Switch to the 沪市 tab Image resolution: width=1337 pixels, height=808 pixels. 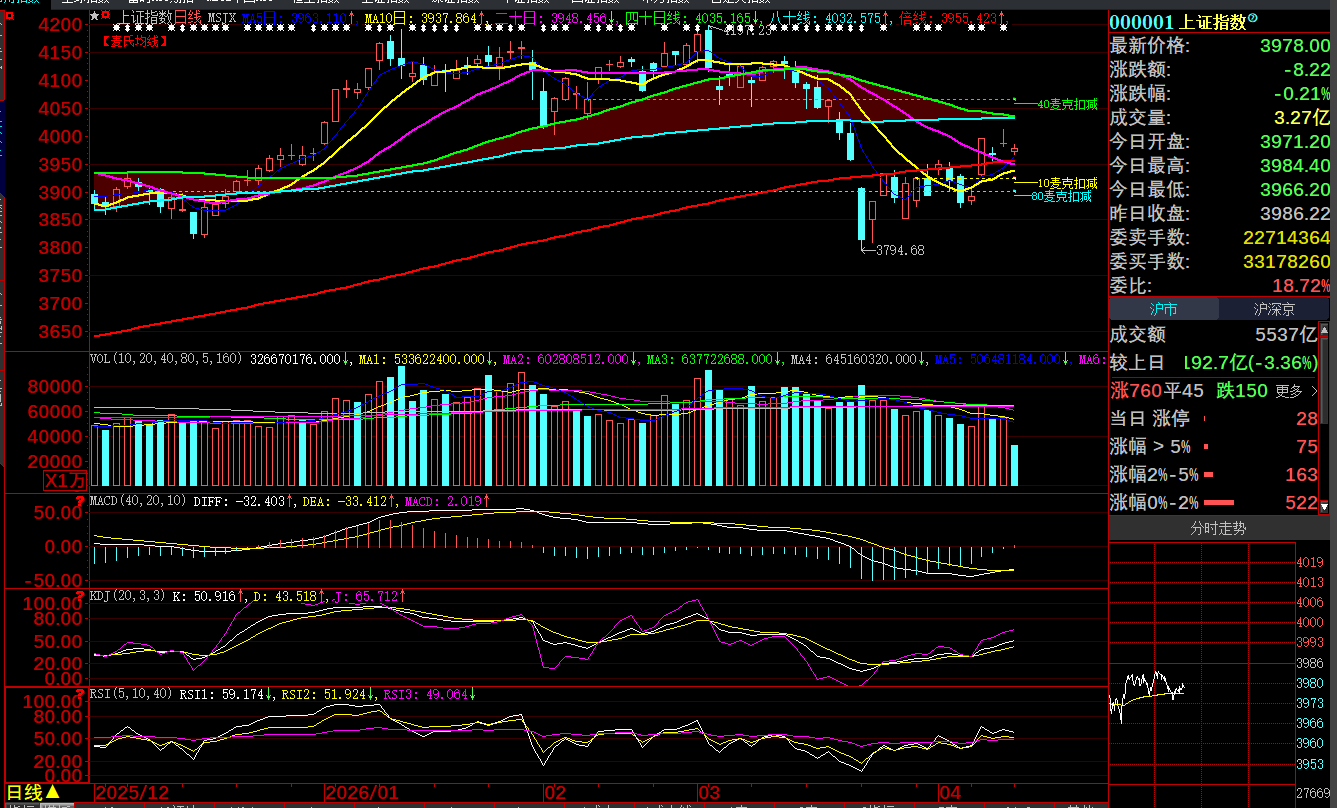(x=1164, y=309)
